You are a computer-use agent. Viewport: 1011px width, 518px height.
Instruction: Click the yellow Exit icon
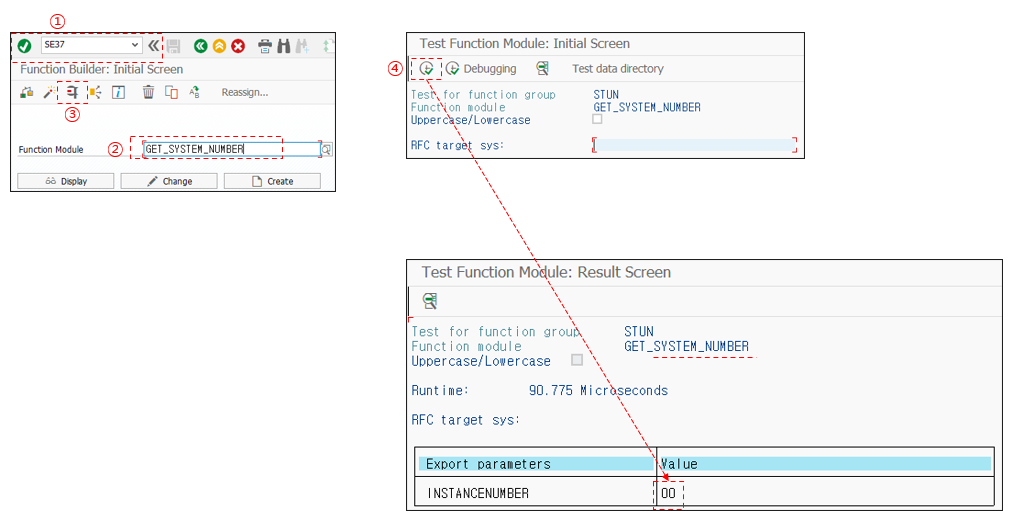pyautogui.click(x=219, y=46)
